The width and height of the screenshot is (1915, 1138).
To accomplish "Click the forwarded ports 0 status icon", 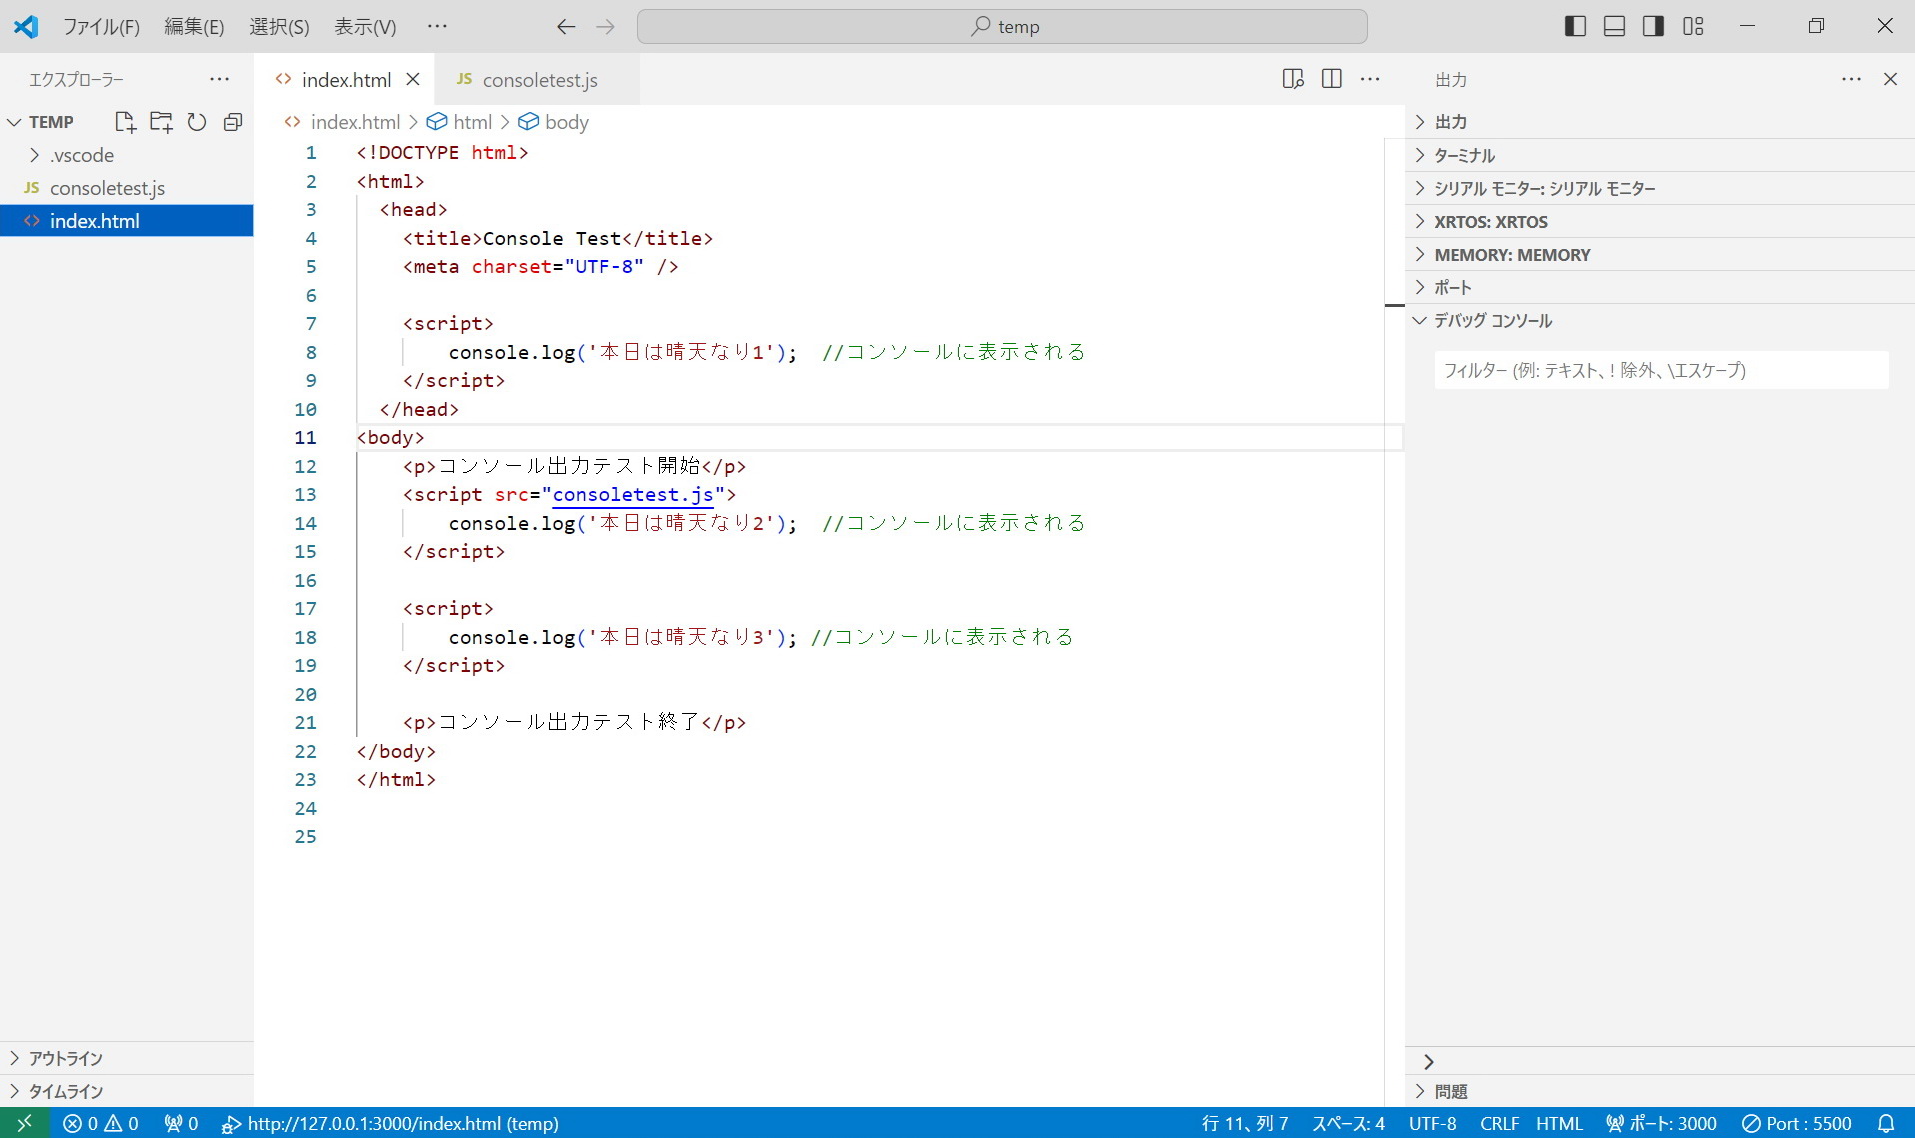I will [181, 1123].
